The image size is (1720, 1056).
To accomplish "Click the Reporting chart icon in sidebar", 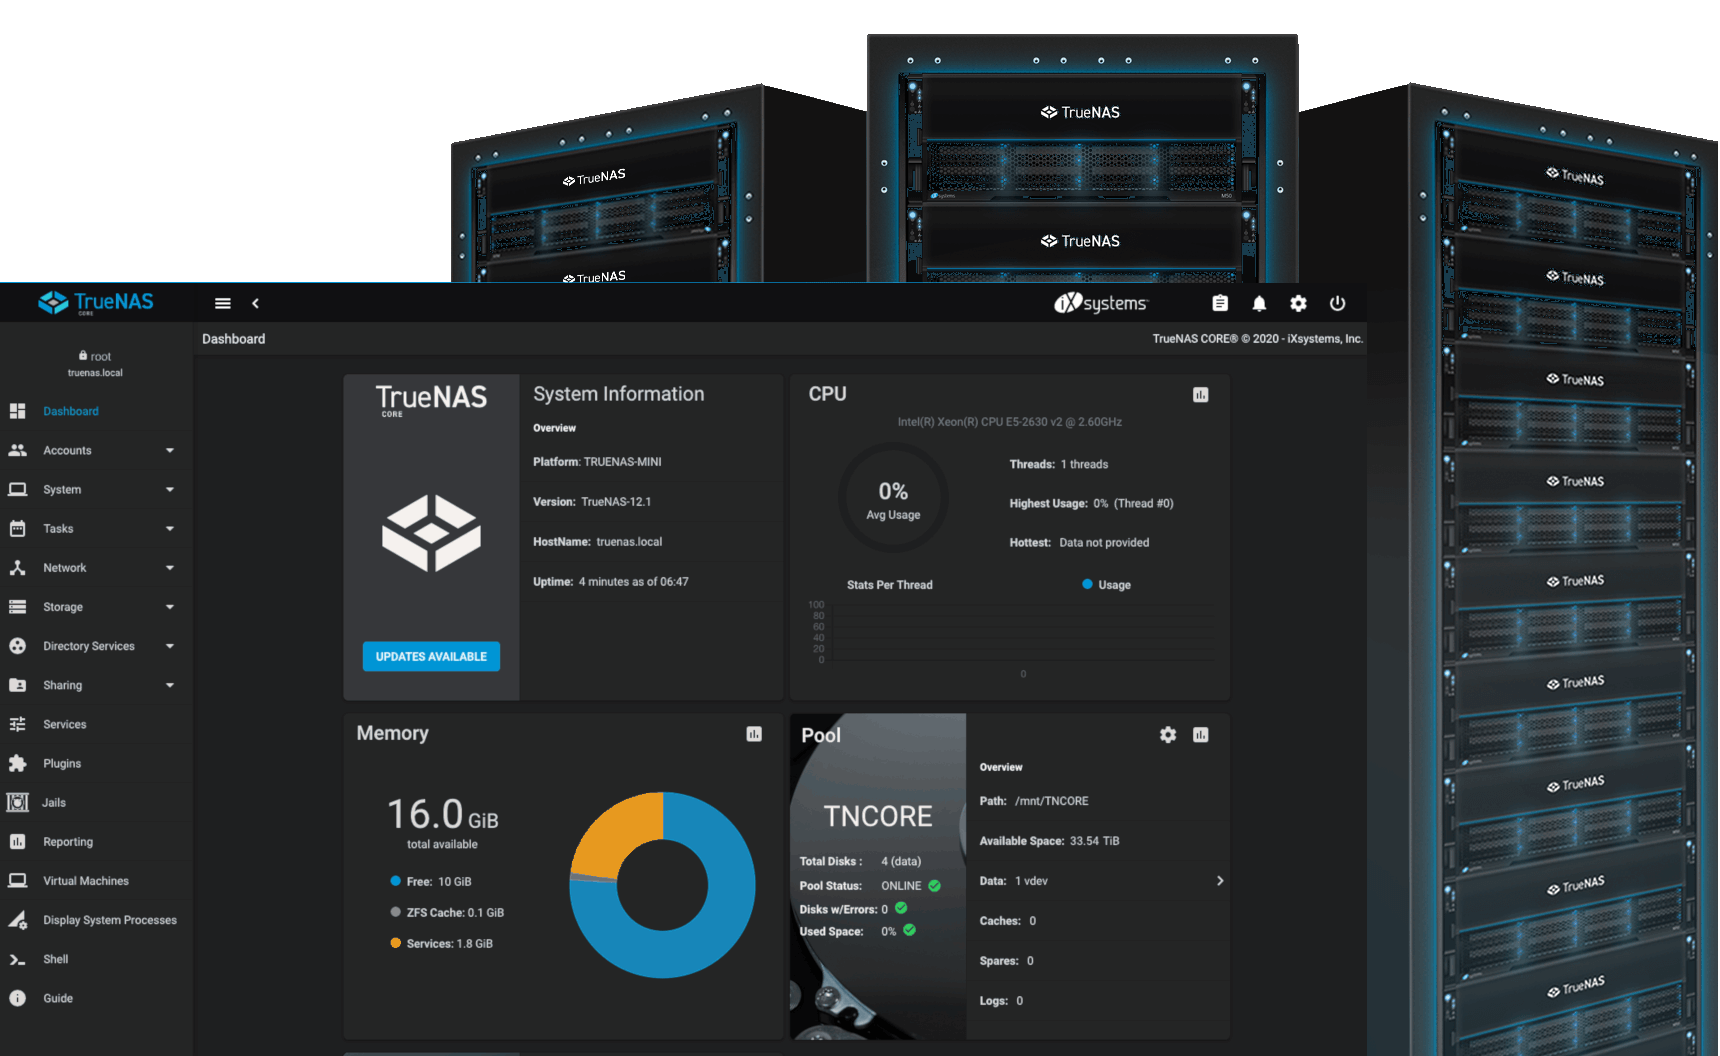I will tap(17, 841).
